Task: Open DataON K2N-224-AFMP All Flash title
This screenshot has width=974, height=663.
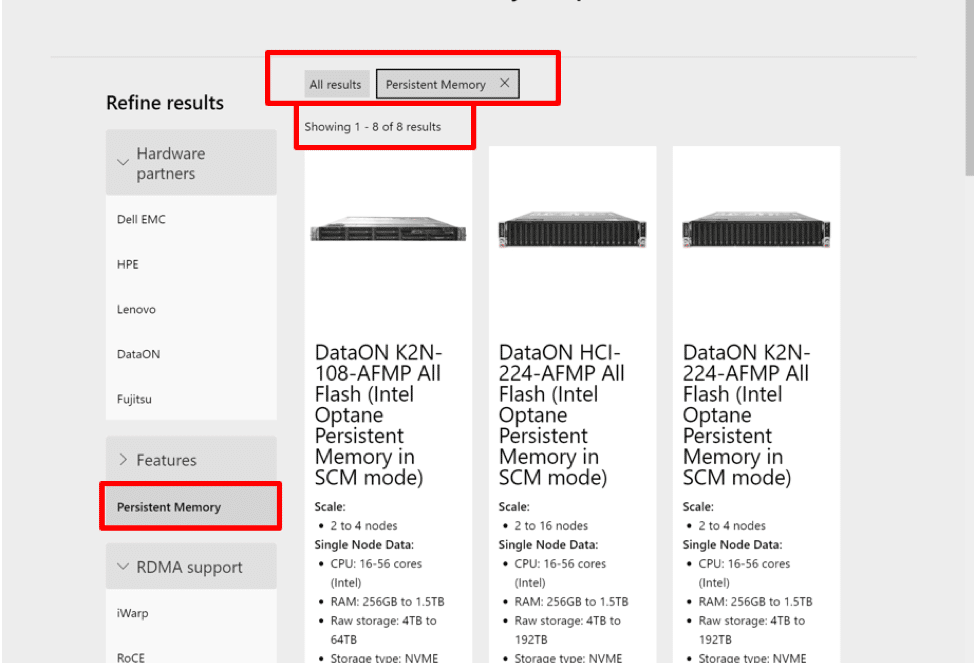Action: (746, 414)
